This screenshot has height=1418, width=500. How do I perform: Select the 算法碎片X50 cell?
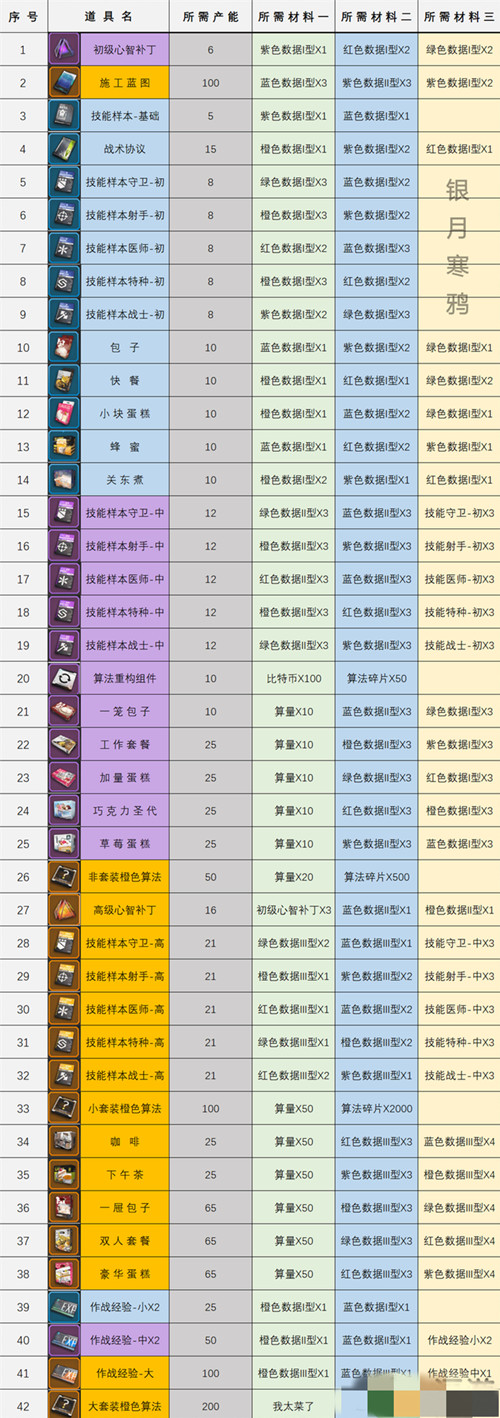[x=376, y=678]
